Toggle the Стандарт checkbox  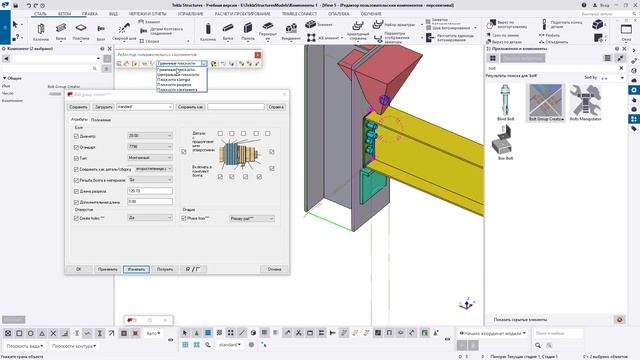[76, 147]
